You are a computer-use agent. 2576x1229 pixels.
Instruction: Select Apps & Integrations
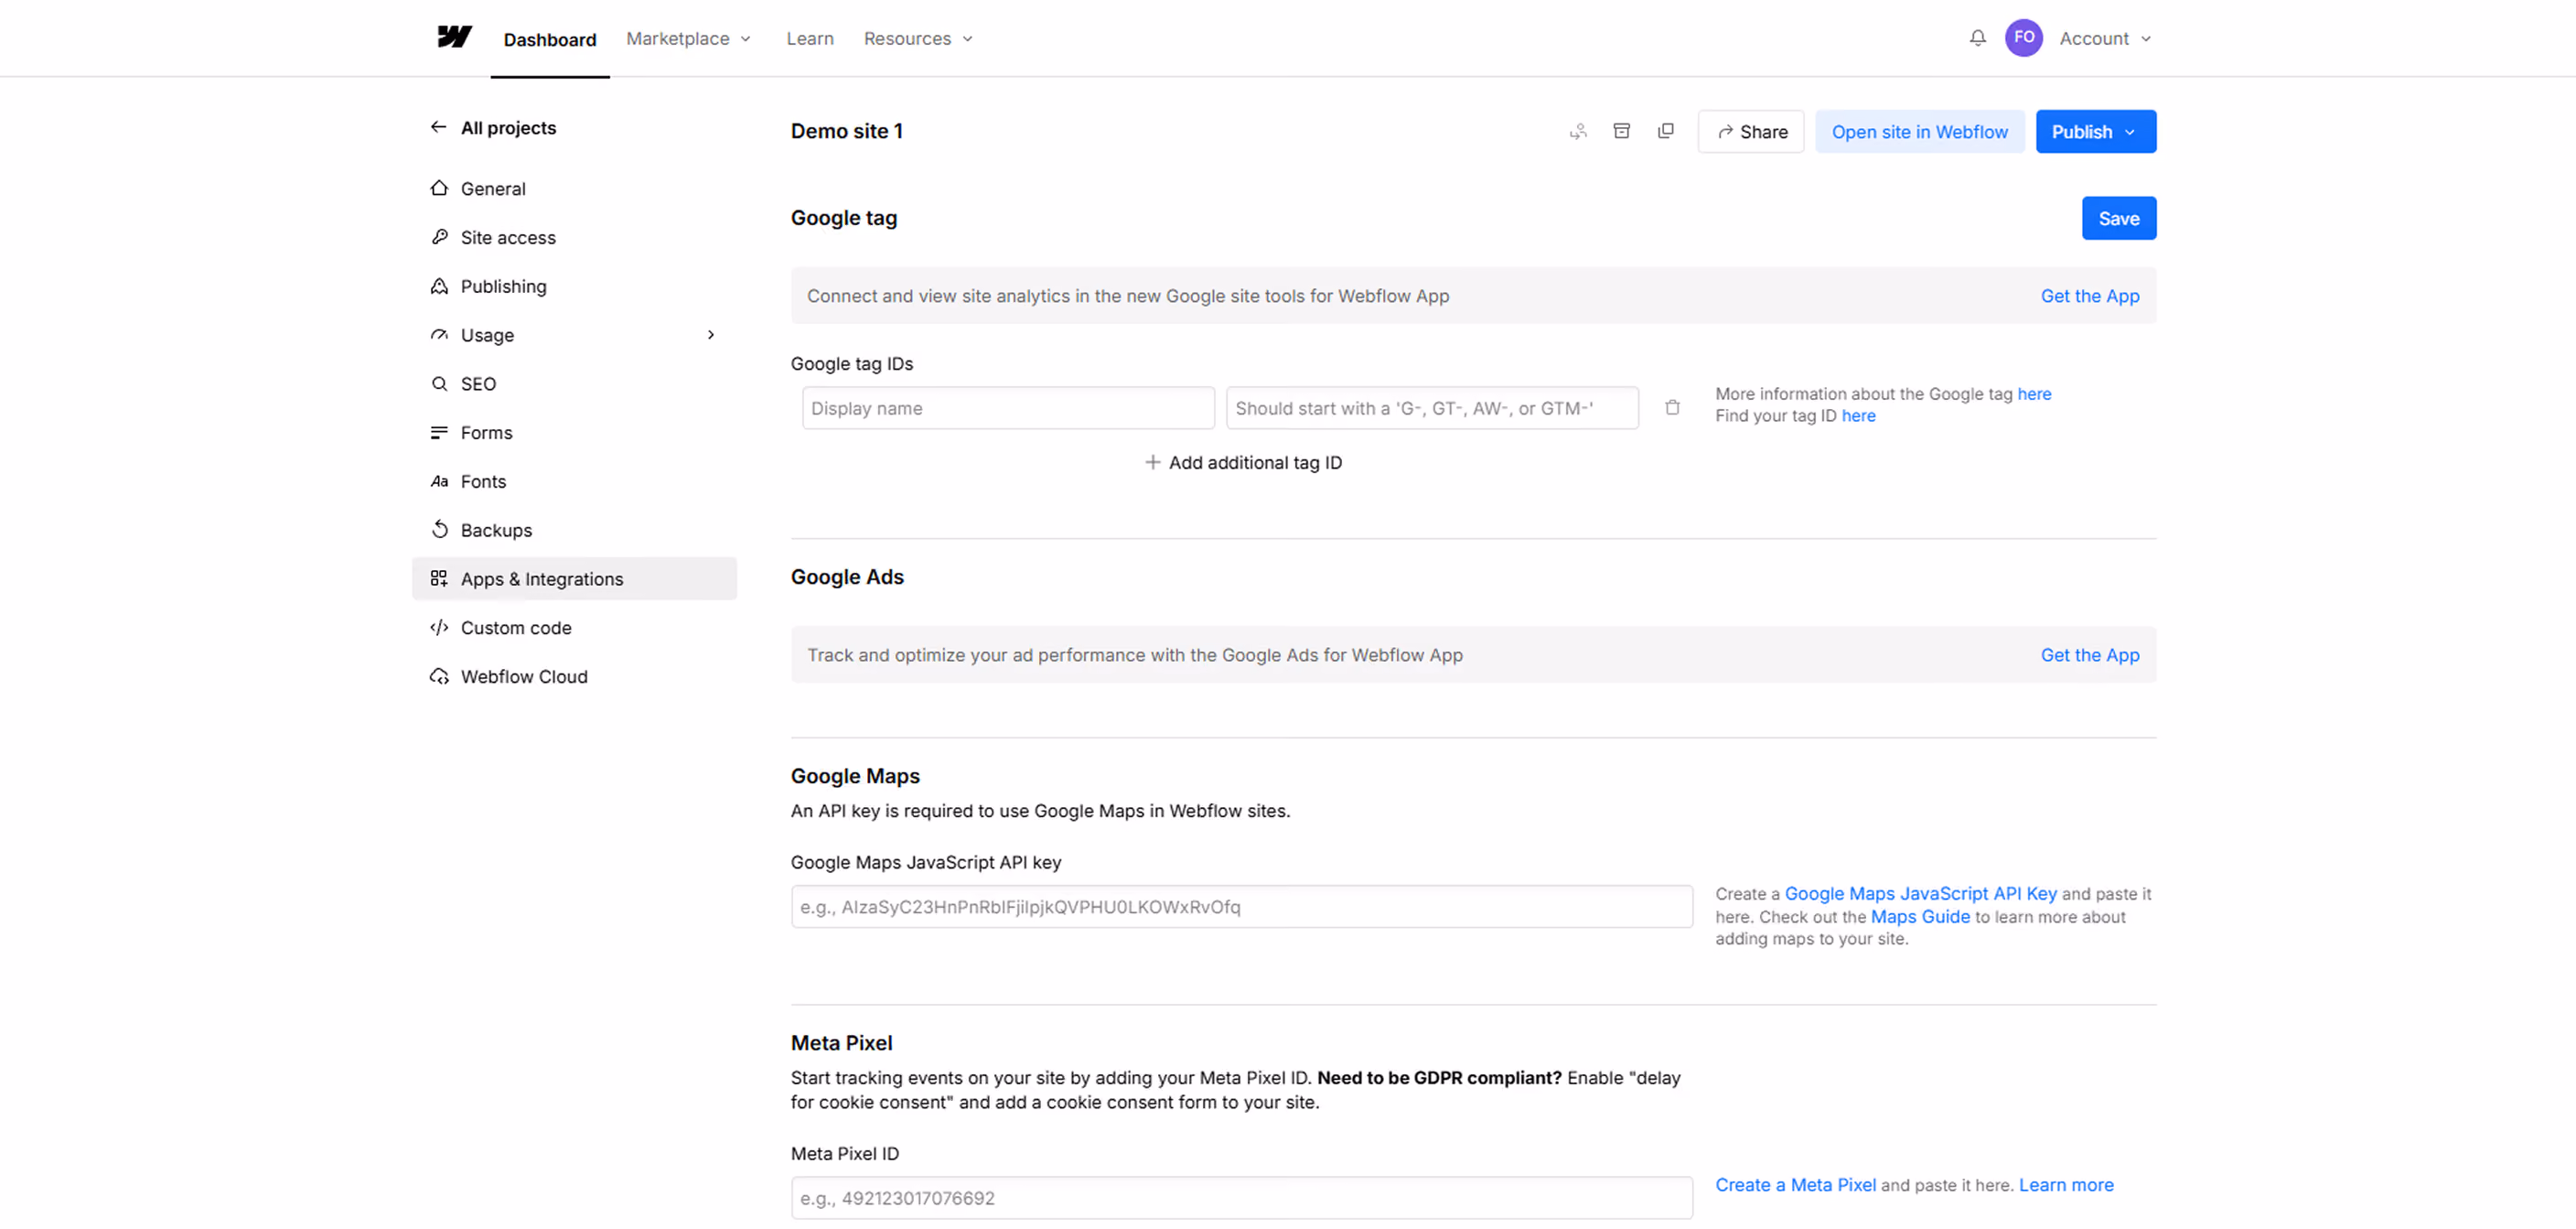tap(574, 579)
